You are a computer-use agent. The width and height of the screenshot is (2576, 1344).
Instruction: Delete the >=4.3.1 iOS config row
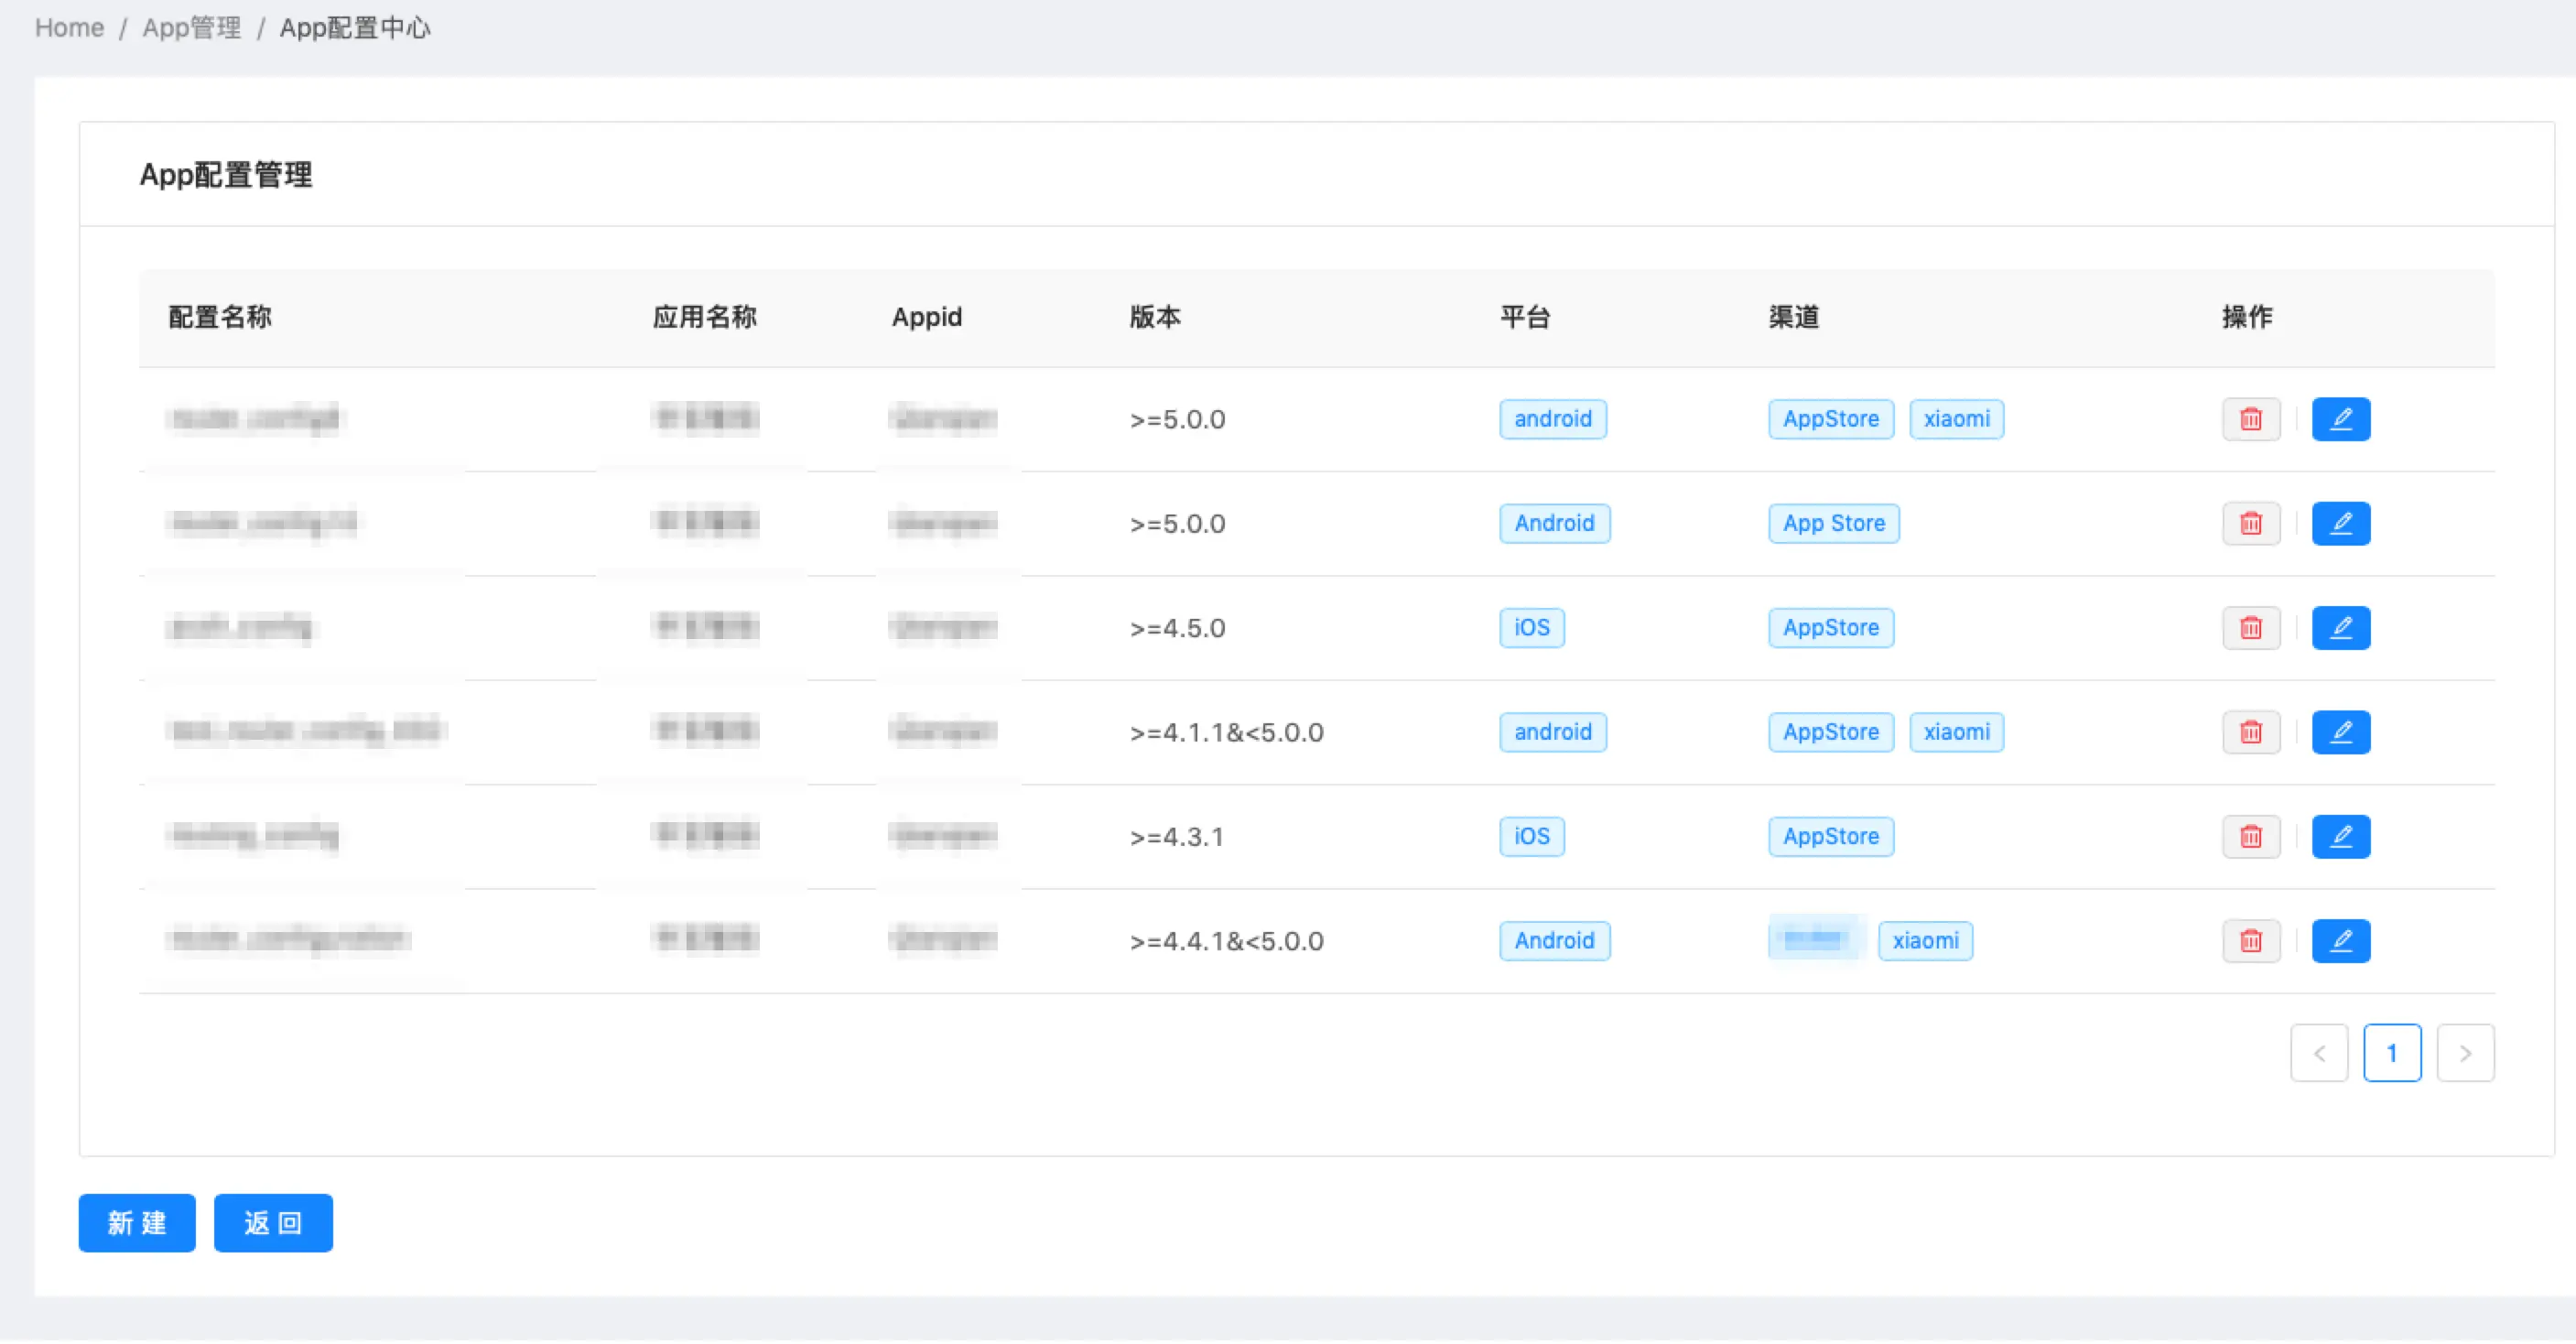(x=2250, y=837)
